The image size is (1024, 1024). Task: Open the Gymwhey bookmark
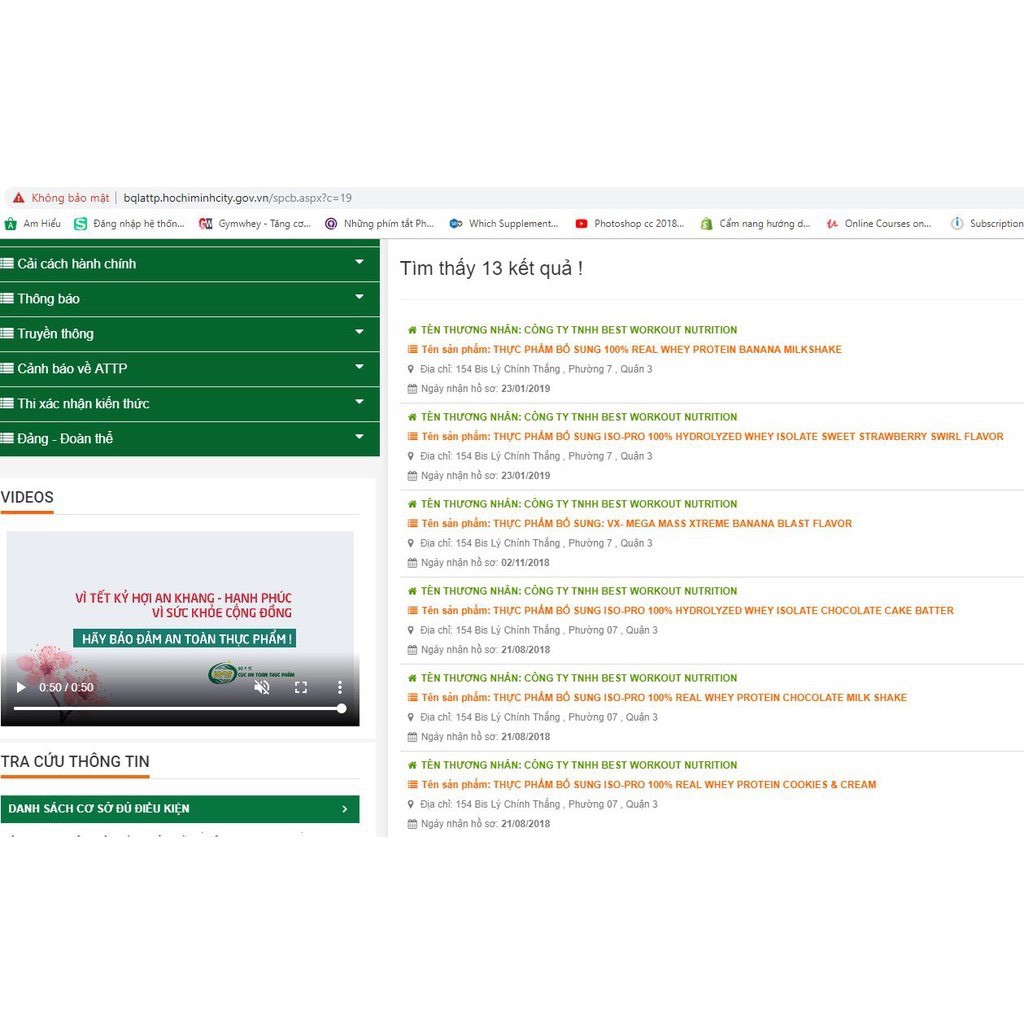coord(256,224)
